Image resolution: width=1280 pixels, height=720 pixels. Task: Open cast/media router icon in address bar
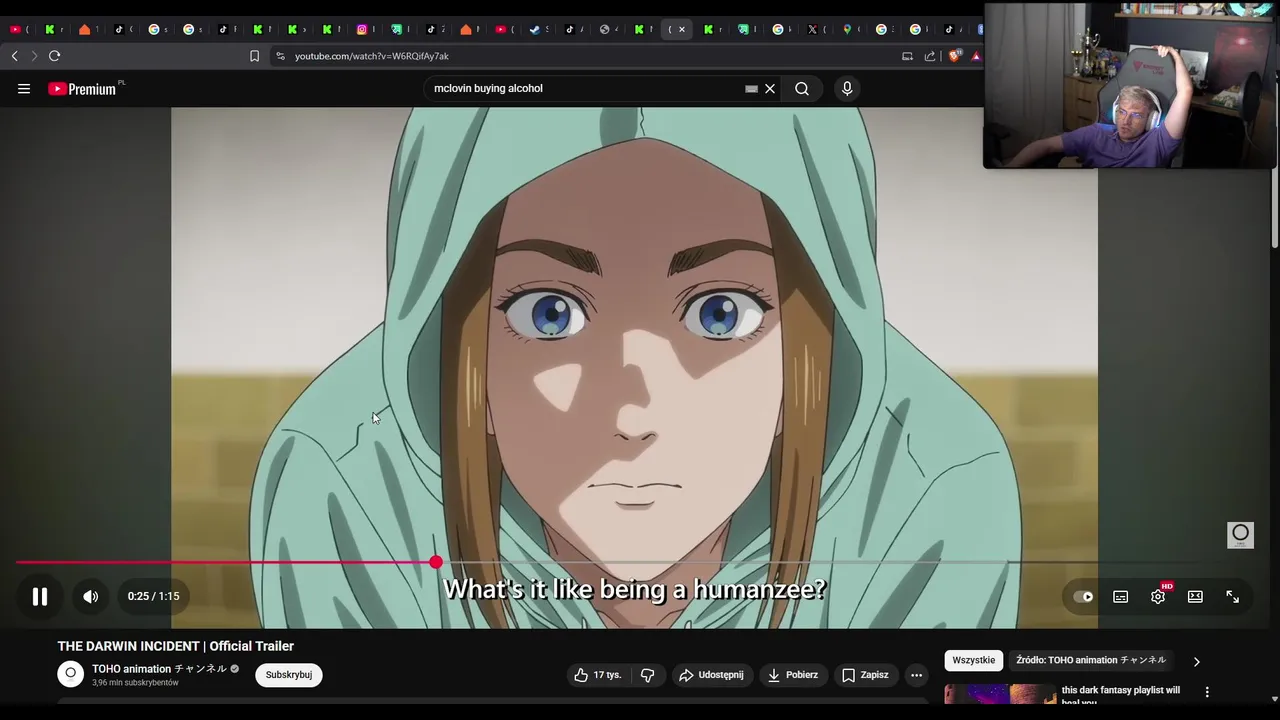[907, 56]
